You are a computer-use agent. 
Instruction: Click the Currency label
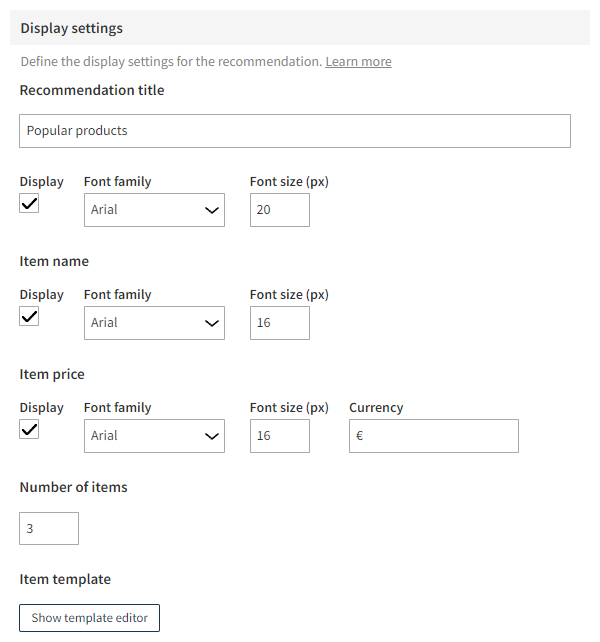pos(376,408)
